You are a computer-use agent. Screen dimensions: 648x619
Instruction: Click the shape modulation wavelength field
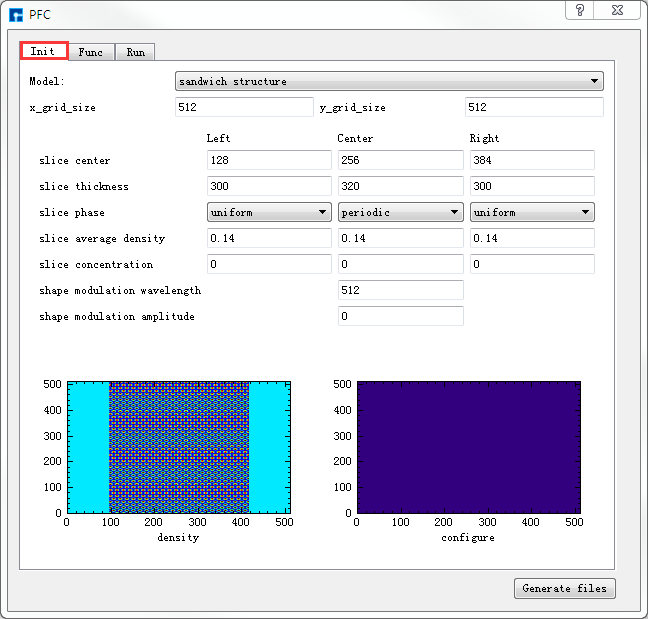(401, 290)
